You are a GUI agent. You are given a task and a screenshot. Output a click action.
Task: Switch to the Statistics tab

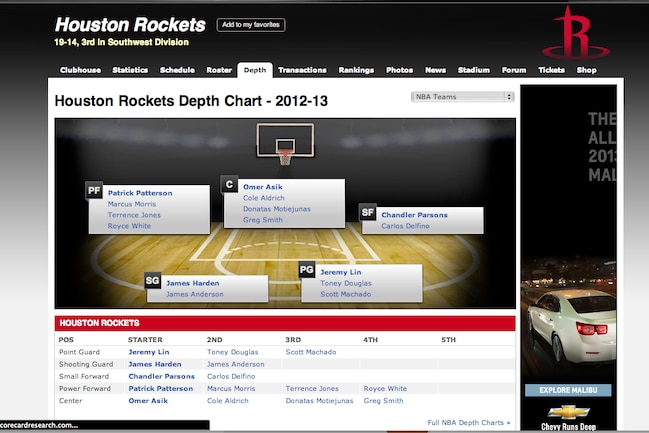130,70
